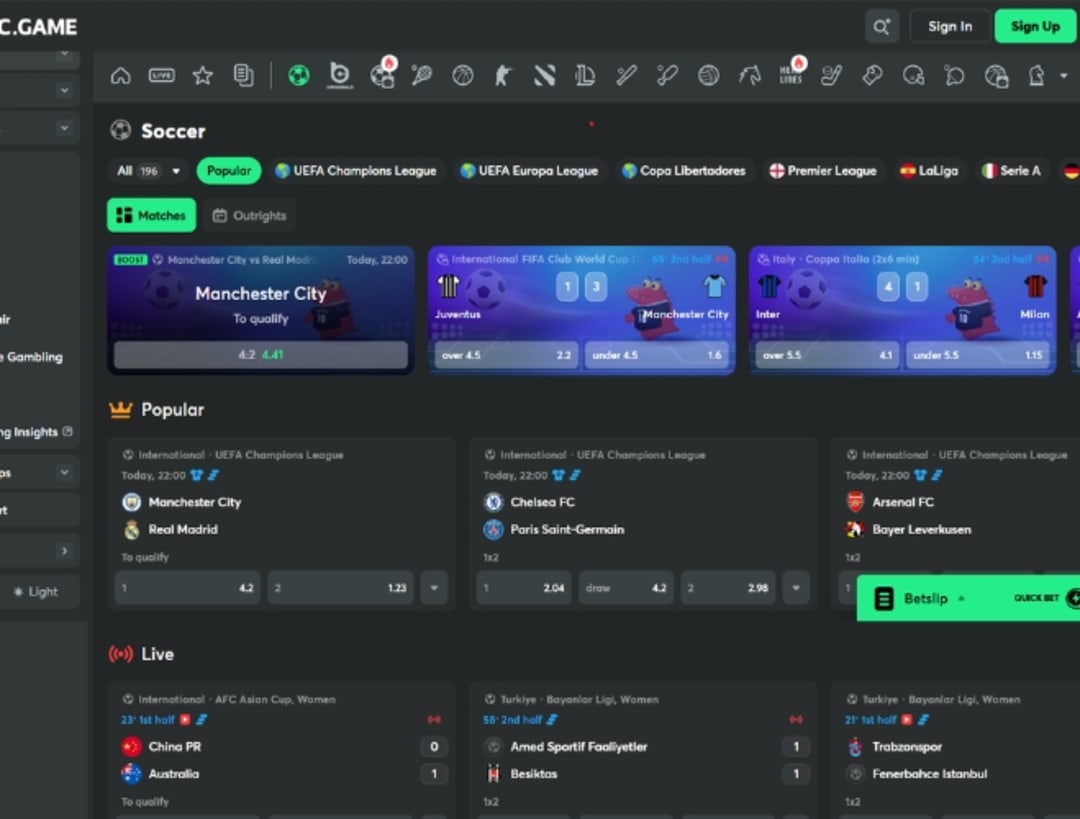Open the All 196 leagues dropdown

click(x=149, y=171)
